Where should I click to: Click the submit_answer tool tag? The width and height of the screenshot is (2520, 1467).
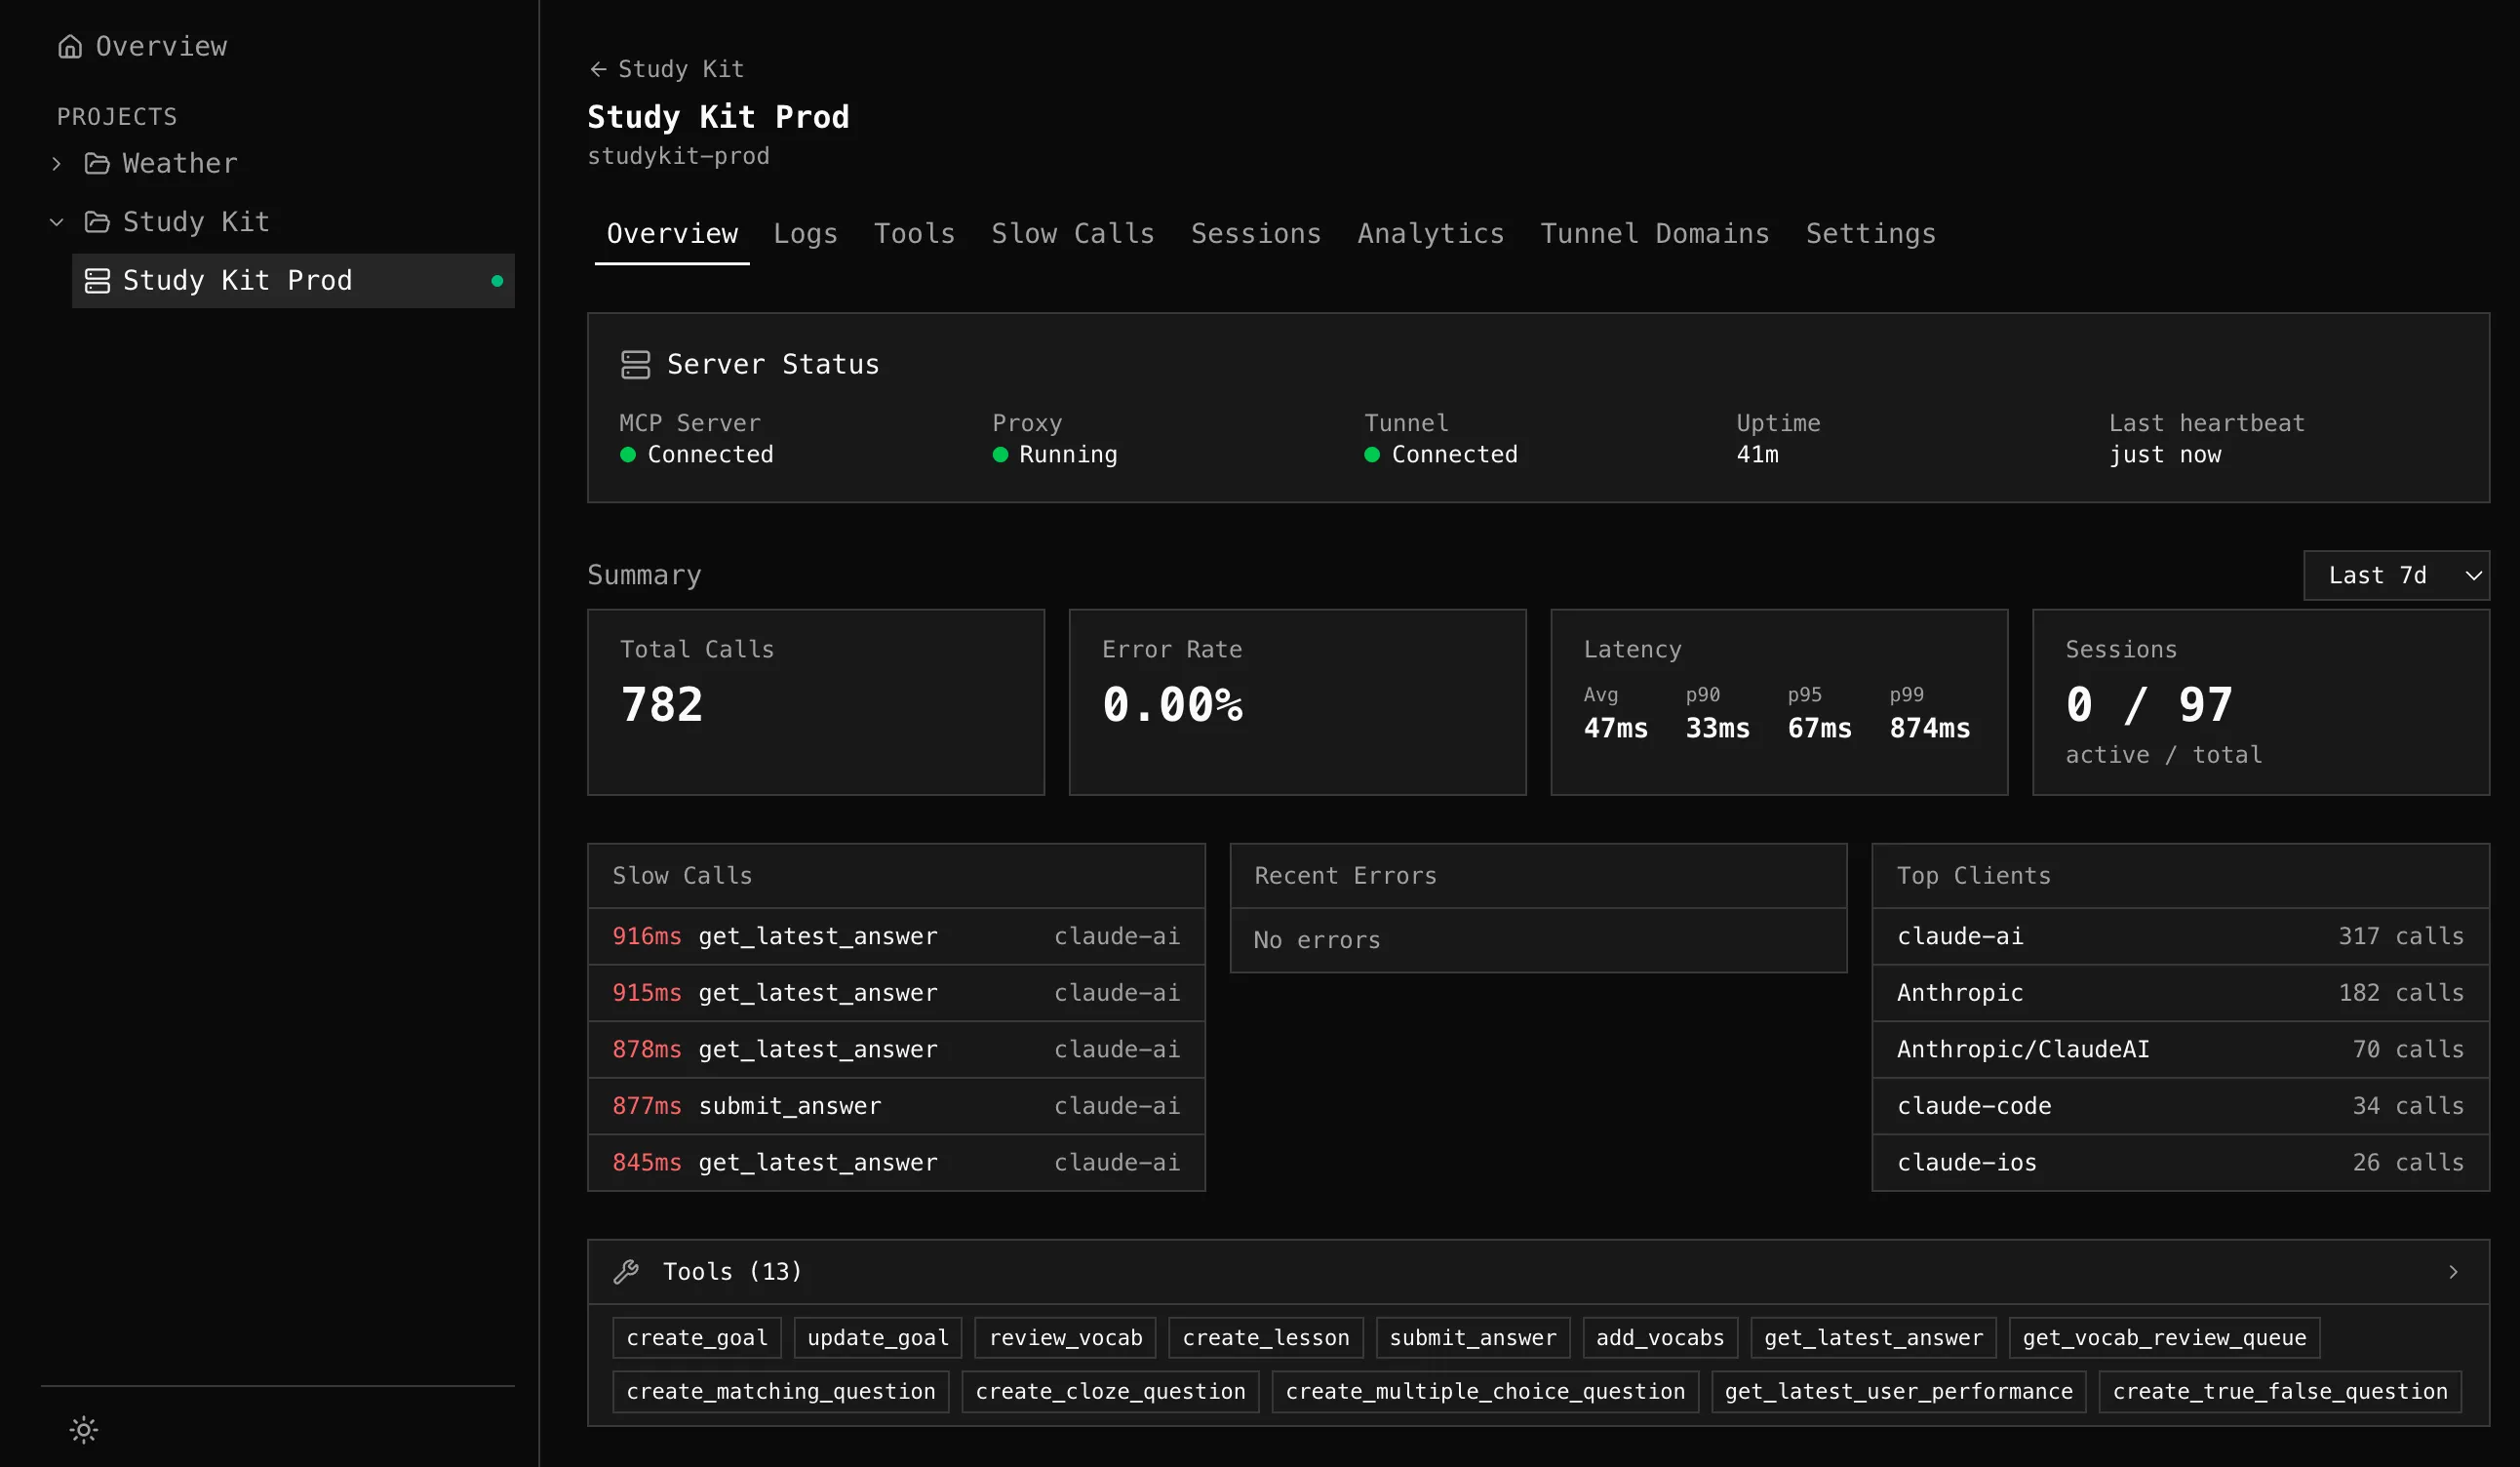1473,1337
